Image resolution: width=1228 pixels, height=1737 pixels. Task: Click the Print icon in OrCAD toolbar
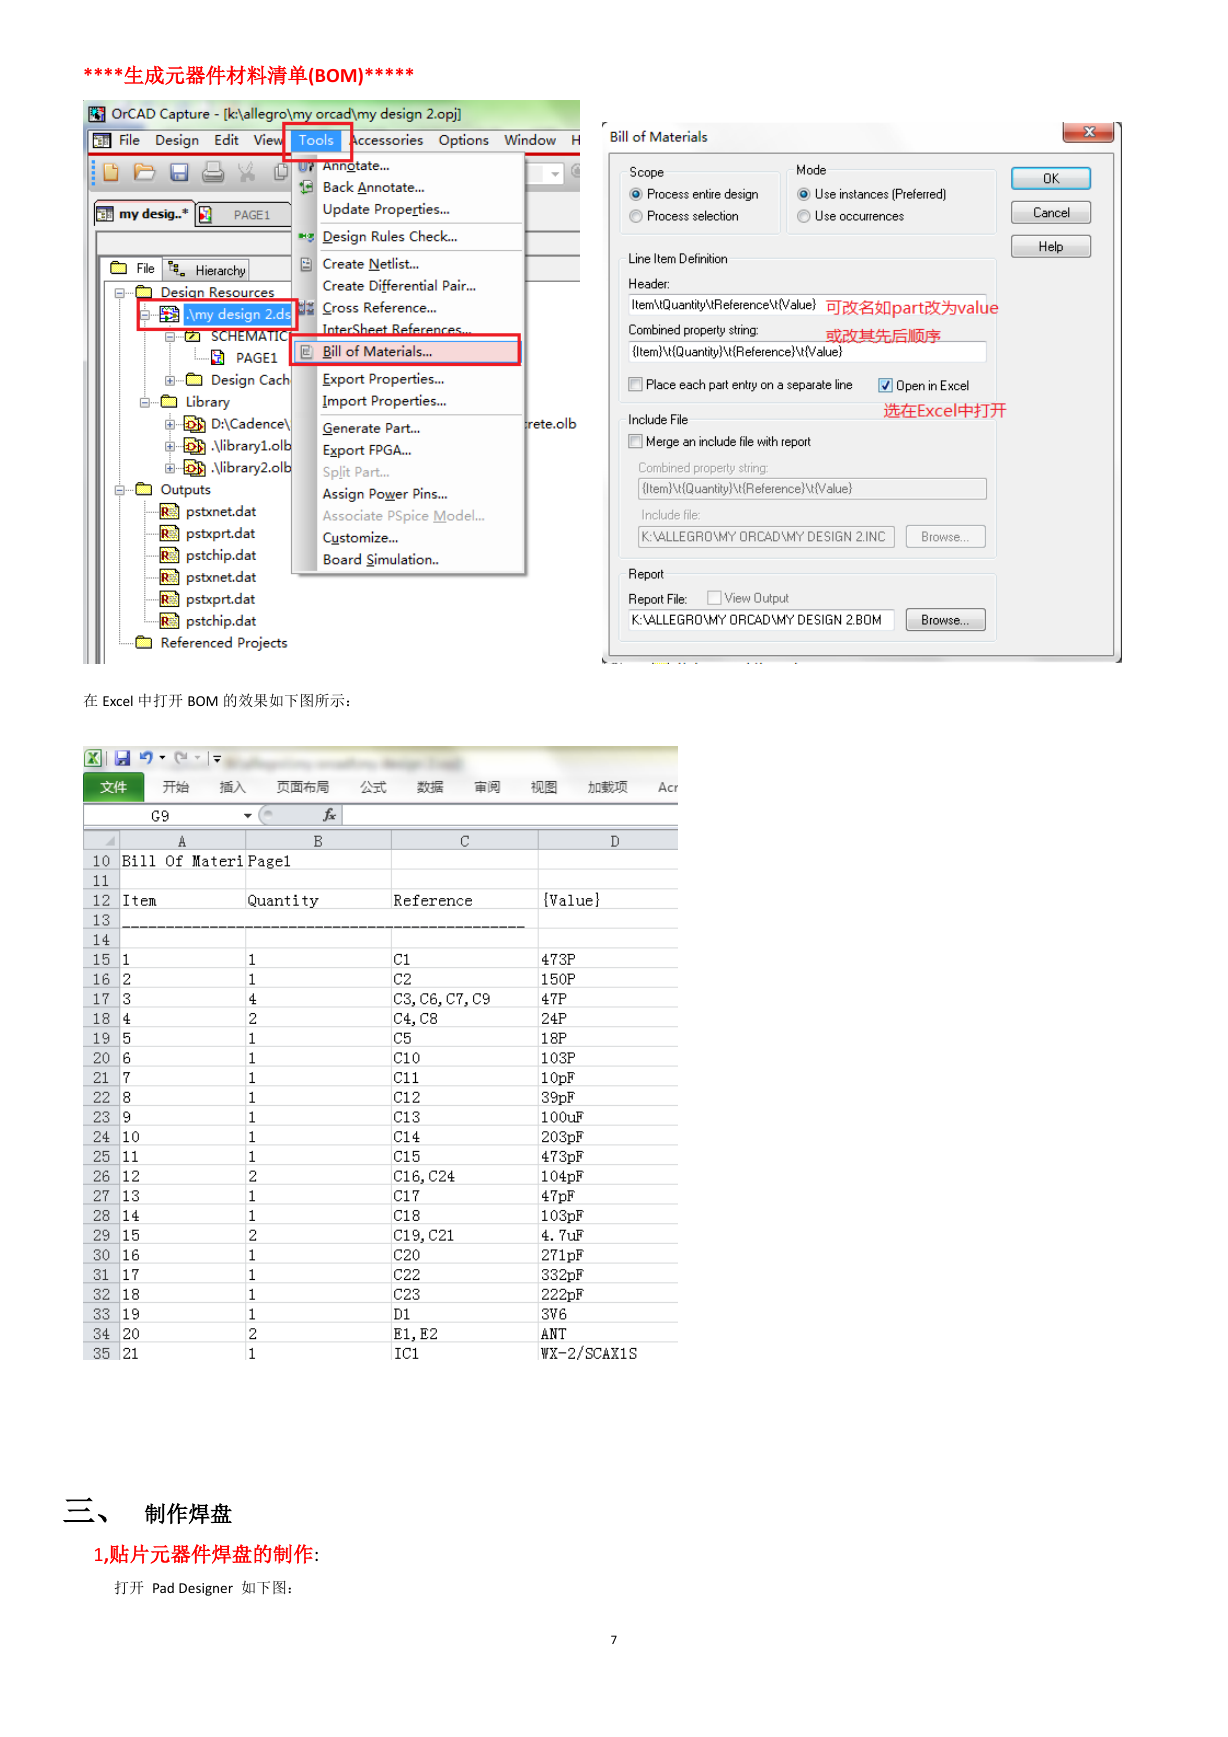213,173
